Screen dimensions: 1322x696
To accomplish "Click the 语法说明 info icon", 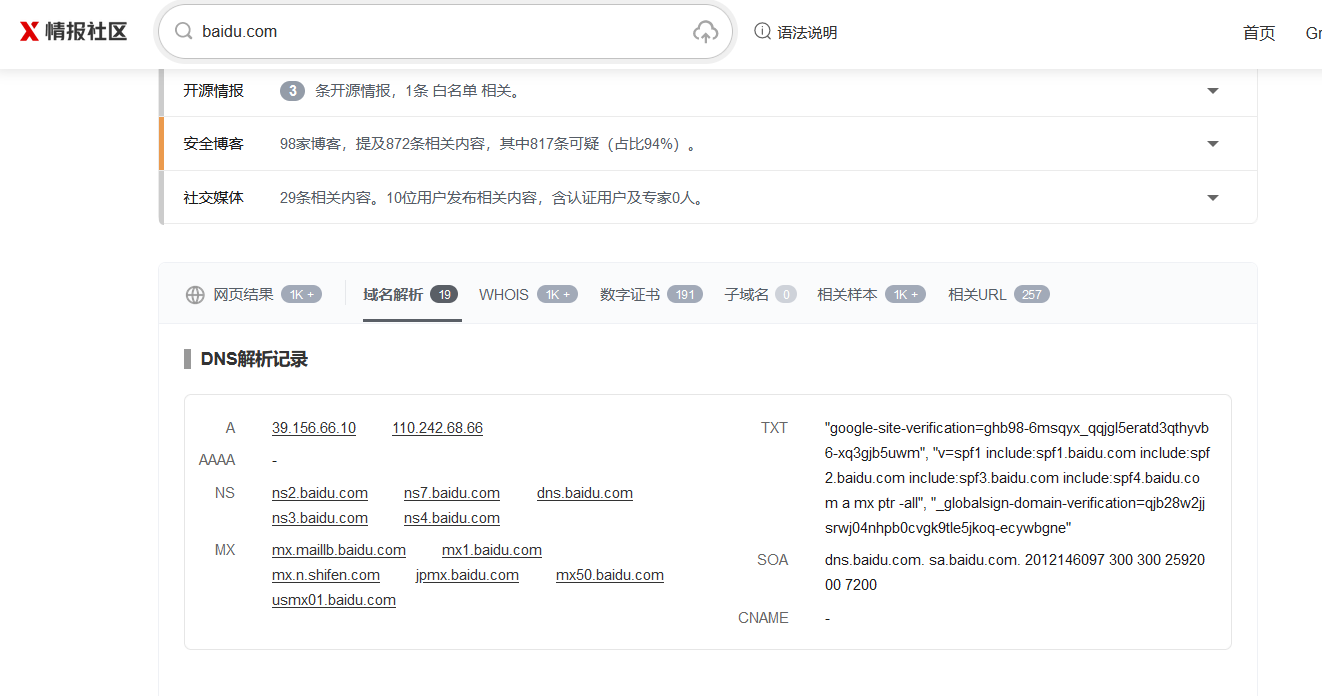I will (762, 31).
